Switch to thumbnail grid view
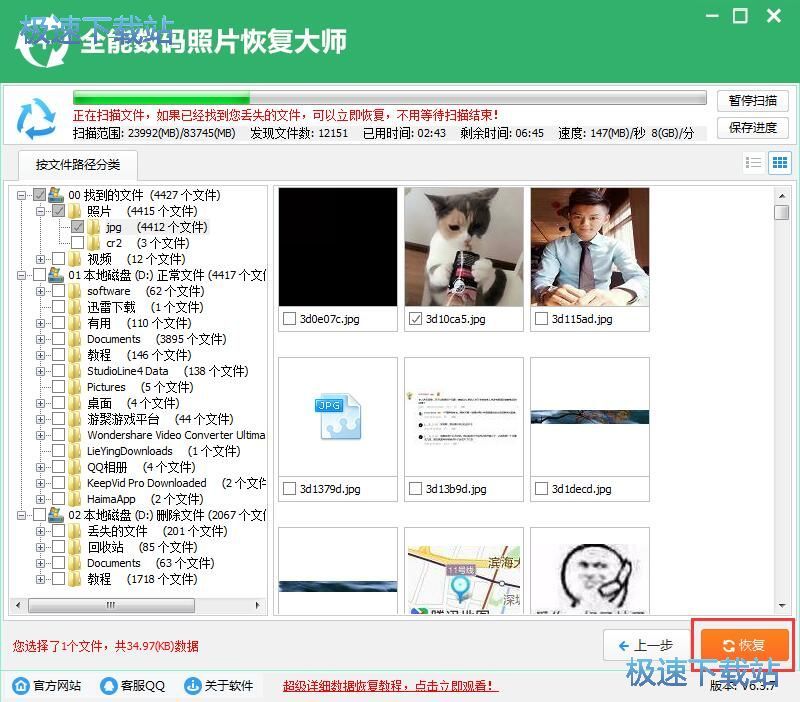The image size is (800, 702). (780, 163)
